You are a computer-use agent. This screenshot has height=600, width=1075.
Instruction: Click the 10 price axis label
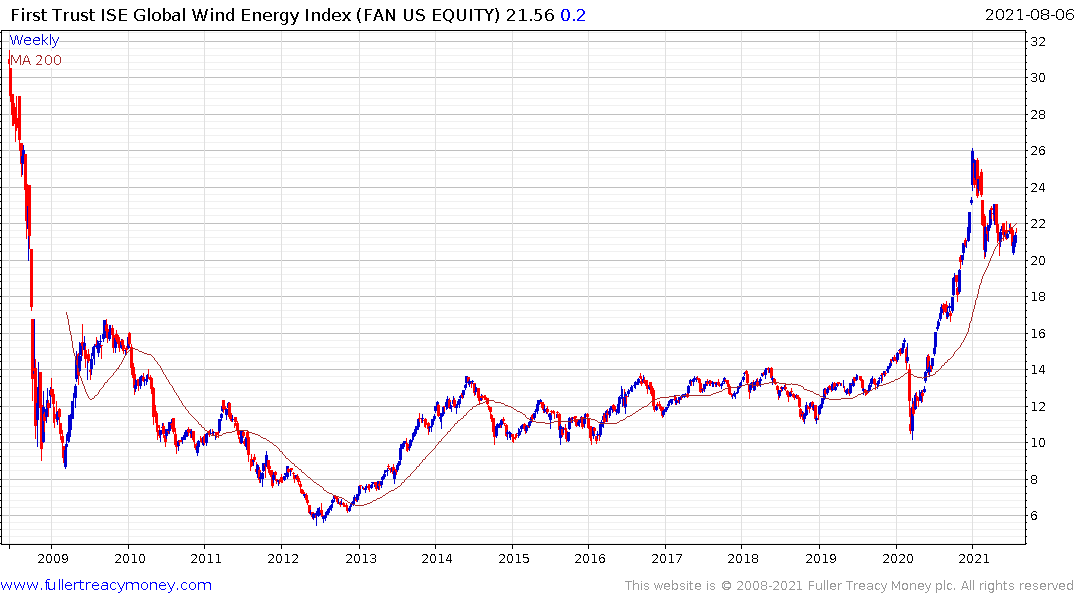1039,443
